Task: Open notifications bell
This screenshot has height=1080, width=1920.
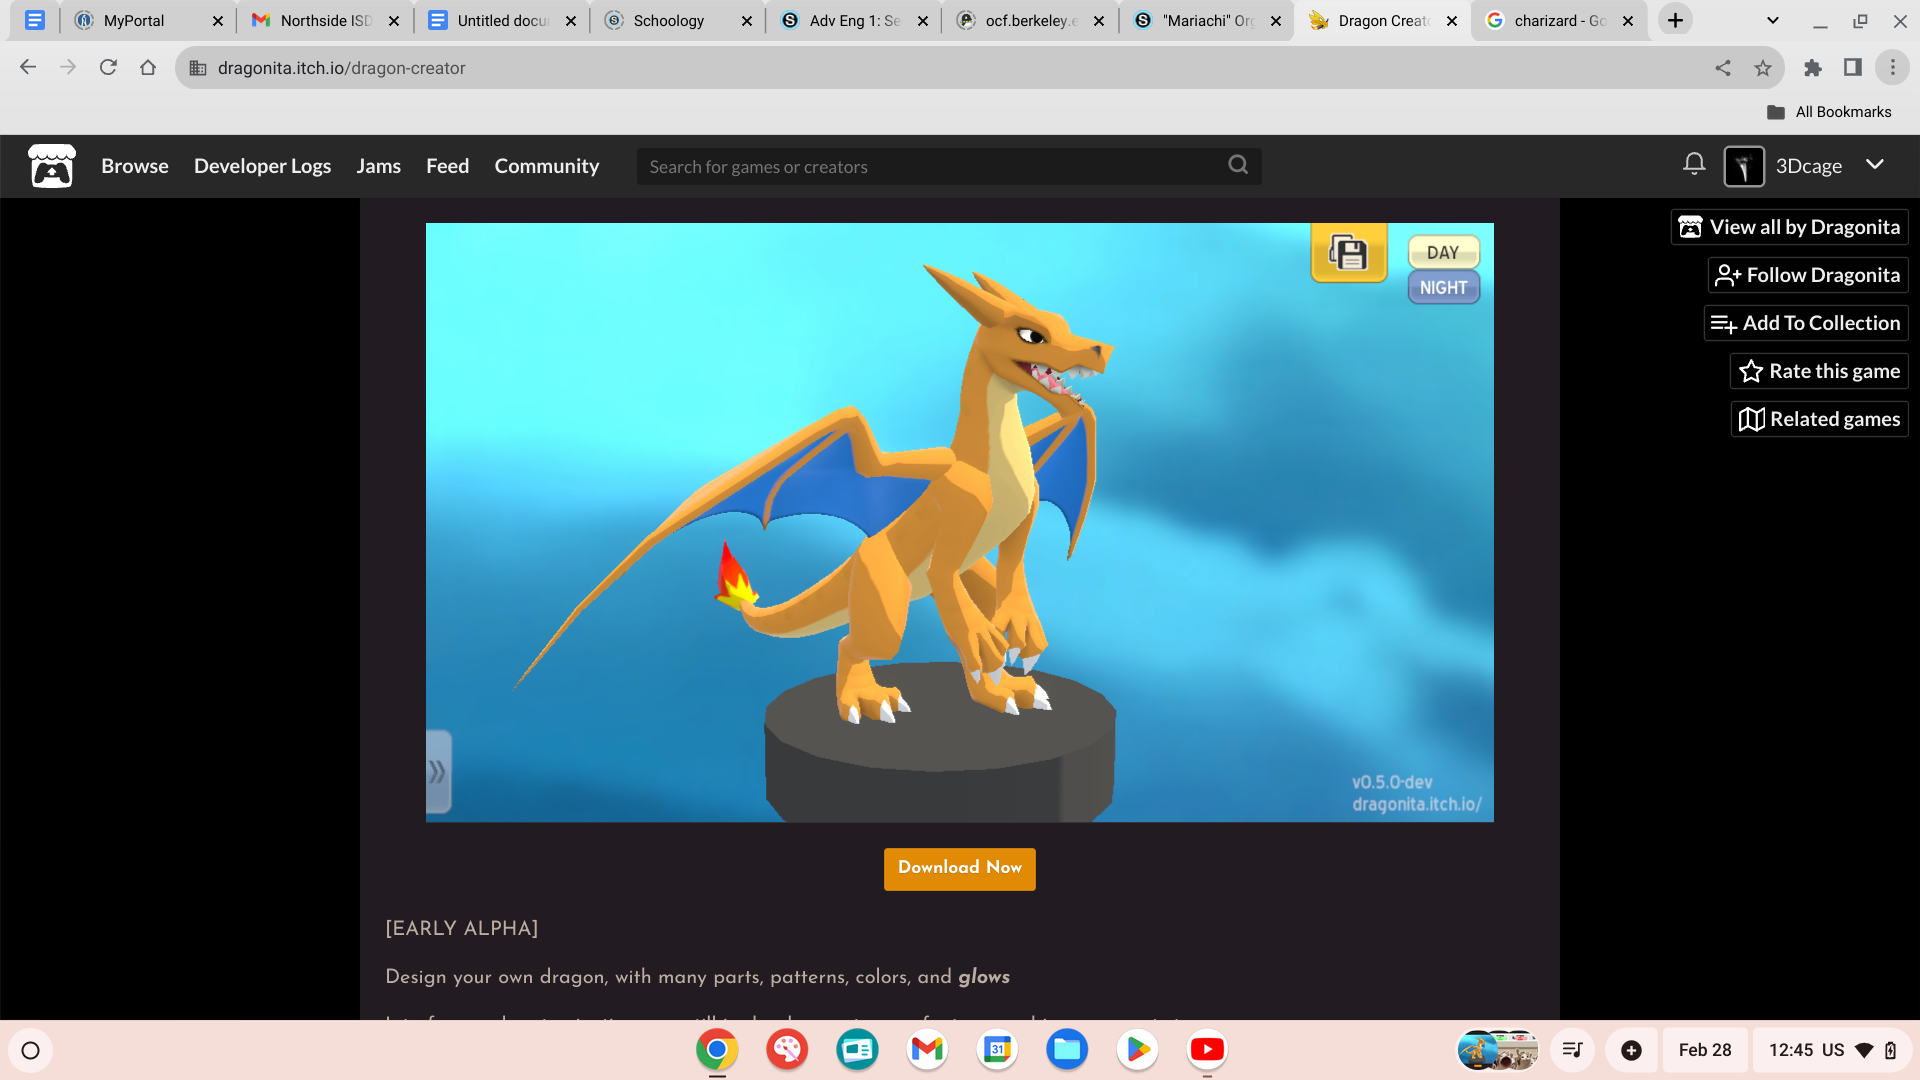Action: [x=1694, y=164]
